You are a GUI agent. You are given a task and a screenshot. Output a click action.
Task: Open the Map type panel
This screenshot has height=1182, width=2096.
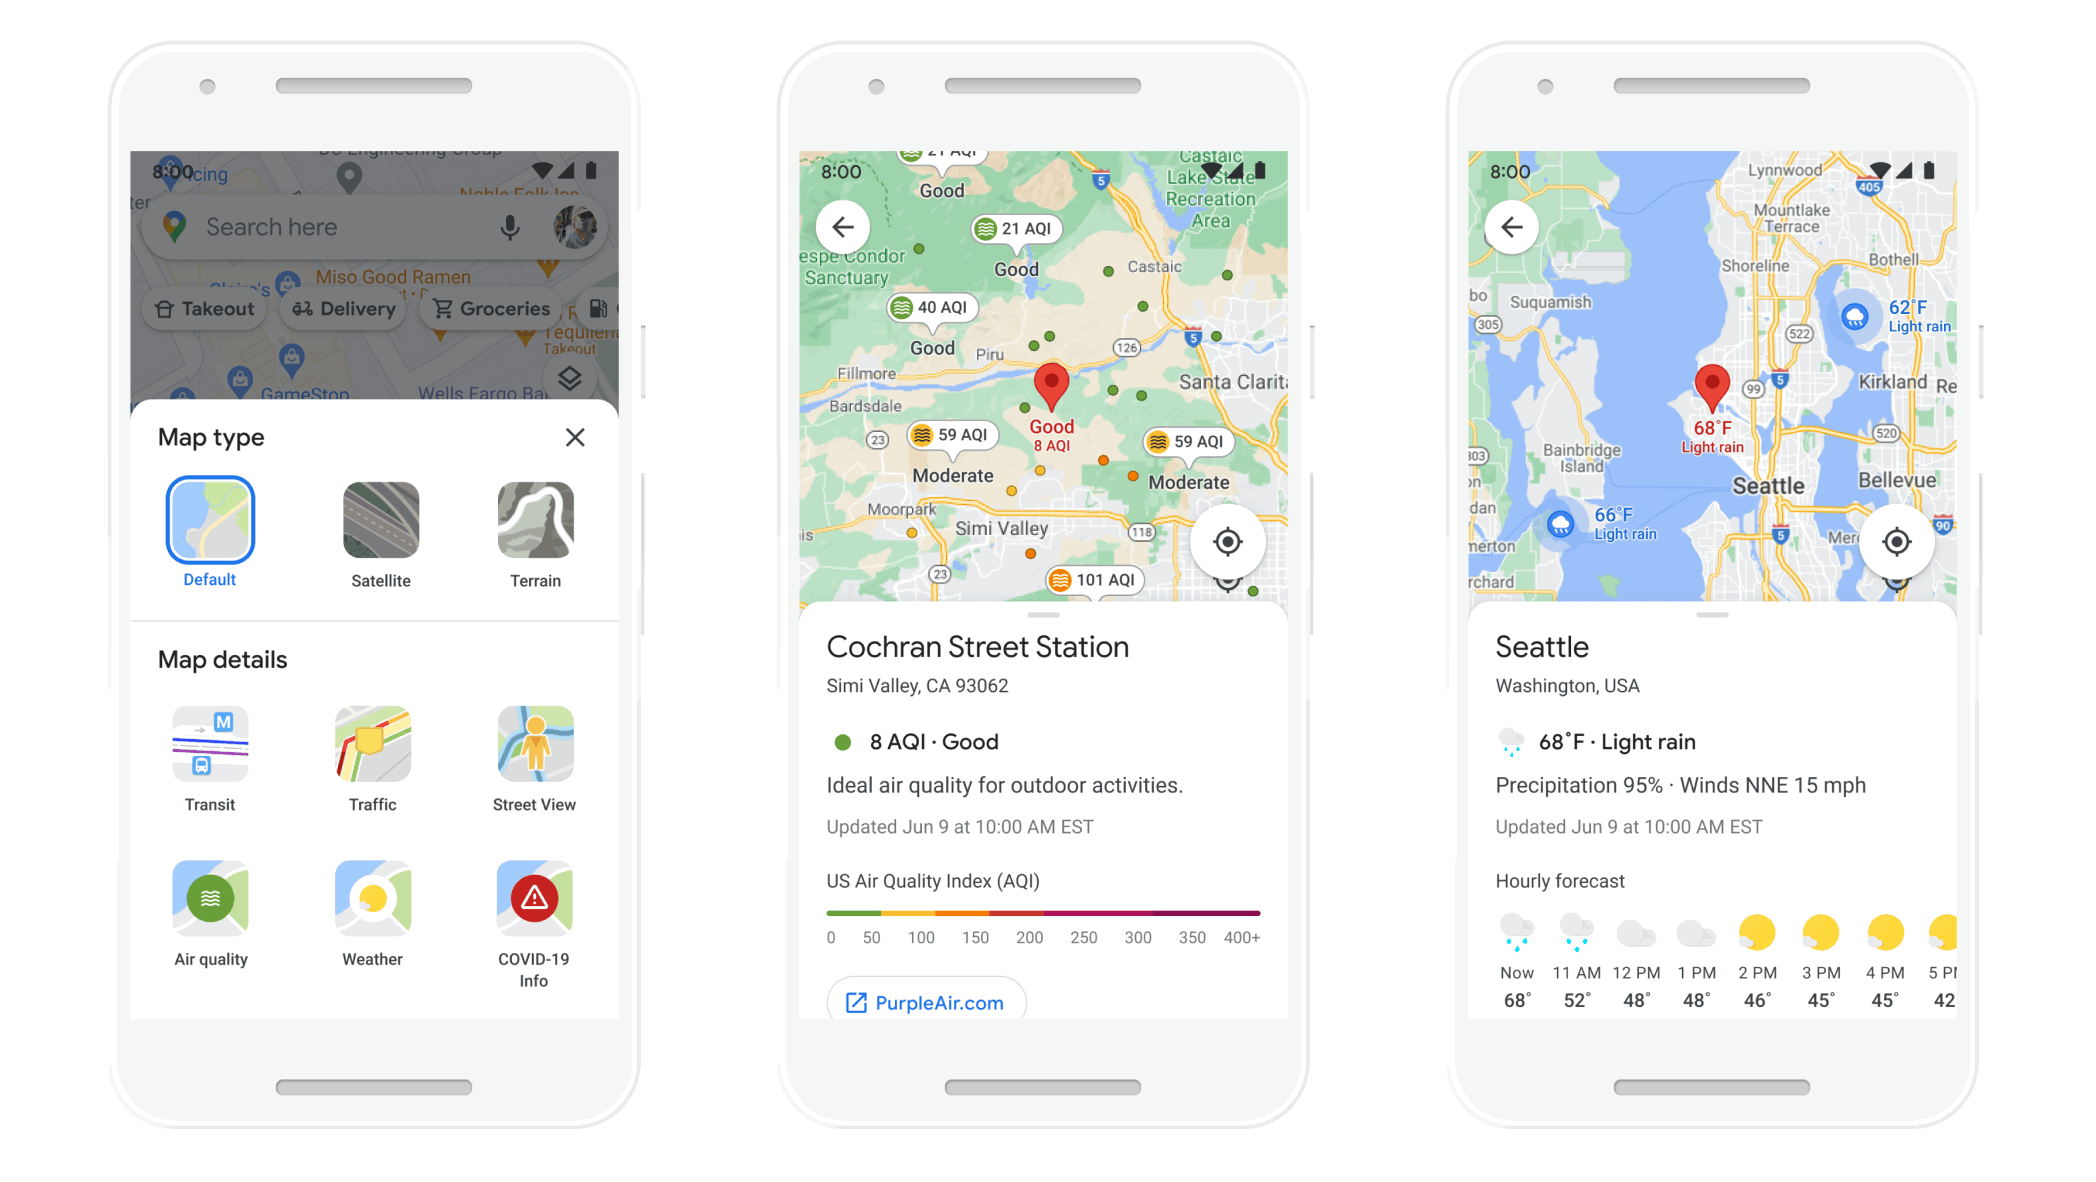point(569,377)
